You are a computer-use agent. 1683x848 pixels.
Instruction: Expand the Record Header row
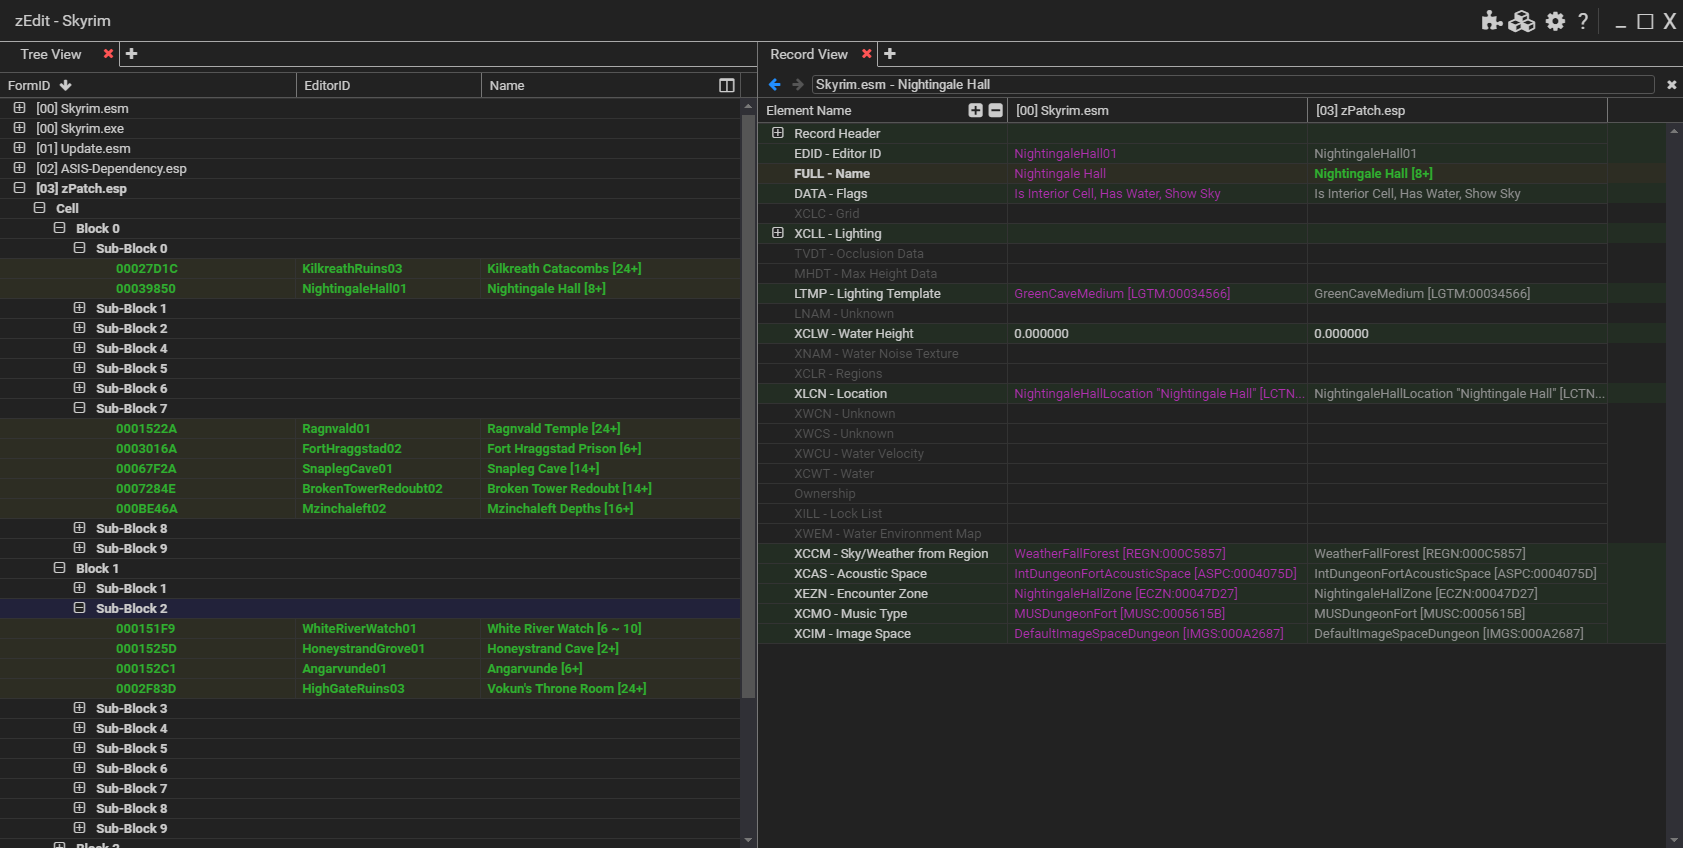[x=778, y=133]
